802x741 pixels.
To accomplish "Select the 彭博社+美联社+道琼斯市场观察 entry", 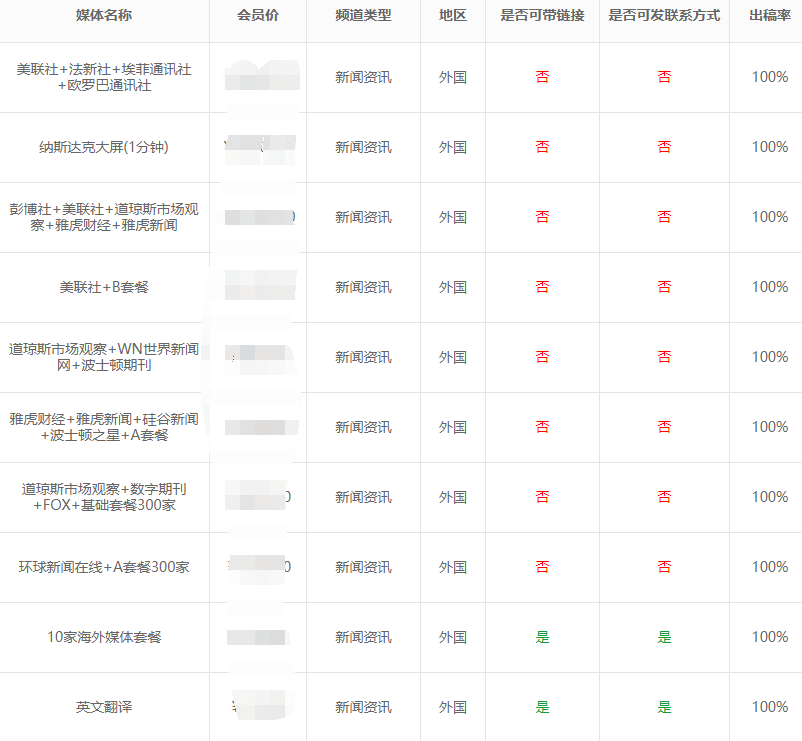I will 104,217.
